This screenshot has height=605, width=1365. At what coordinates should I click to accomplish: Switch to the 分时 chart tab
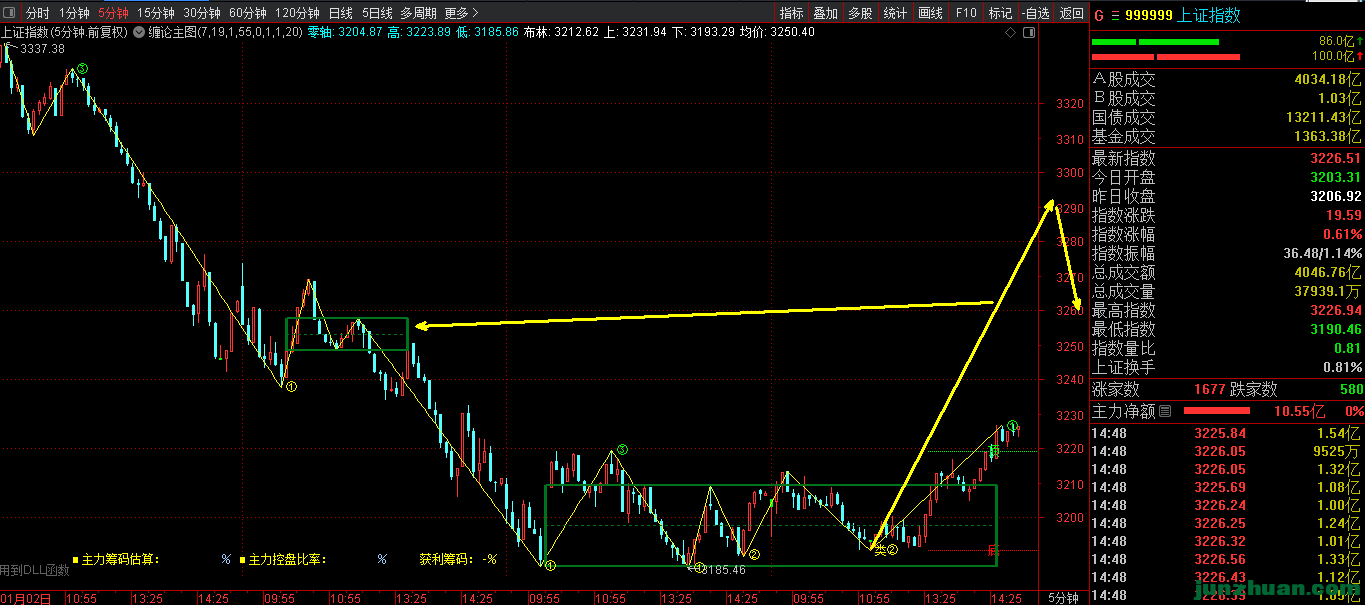37,13
